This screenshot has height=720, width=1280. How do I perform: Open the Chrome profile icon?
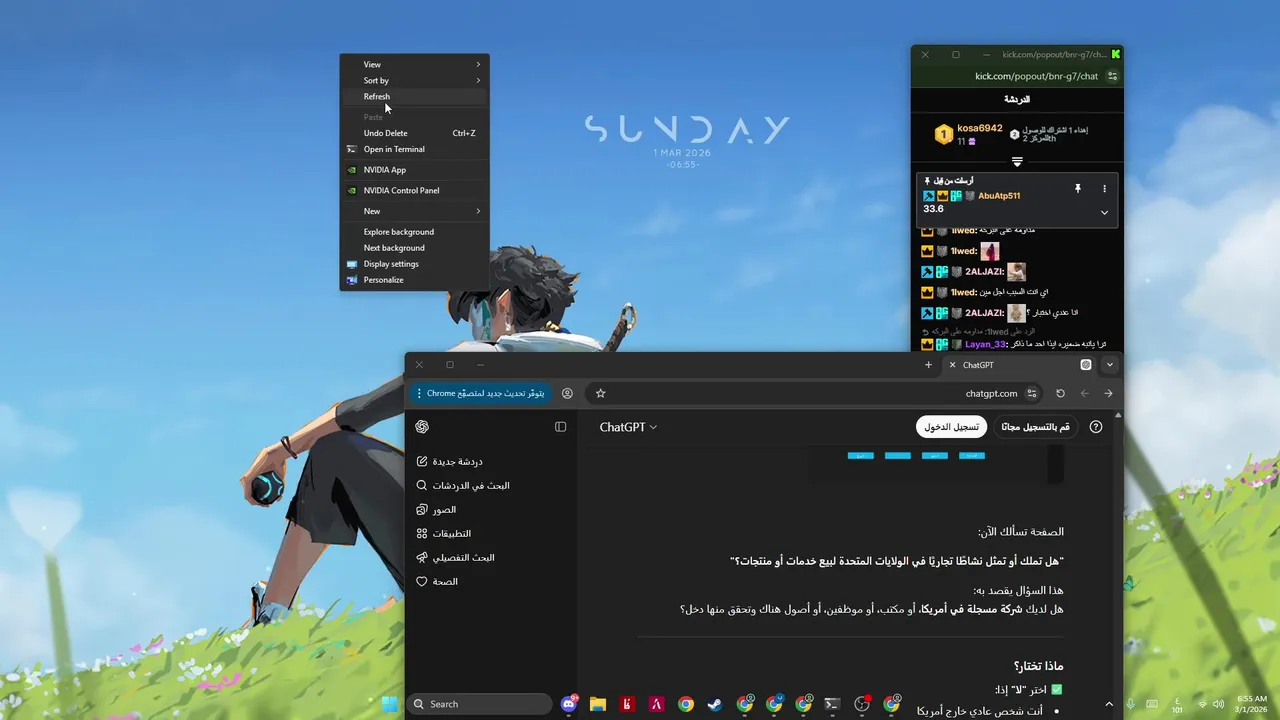(x=567, y=393)
